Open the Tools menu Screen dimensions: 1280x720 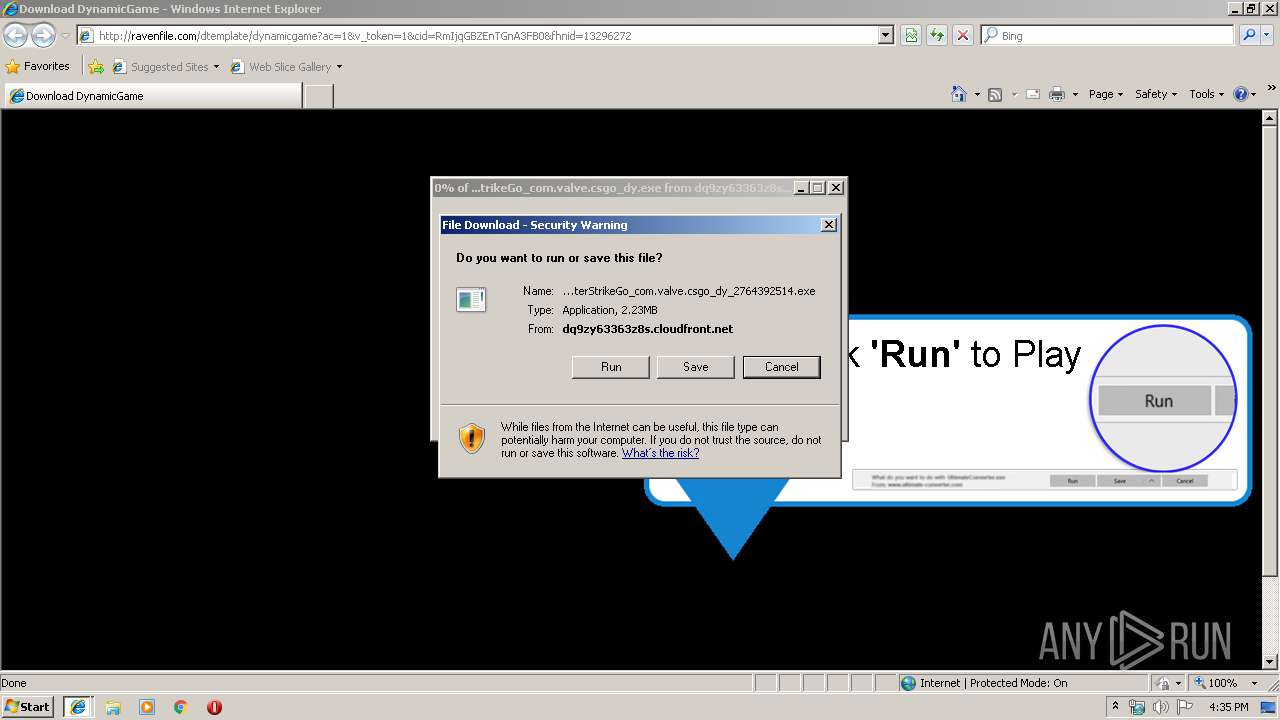[x=1206, y=94]
